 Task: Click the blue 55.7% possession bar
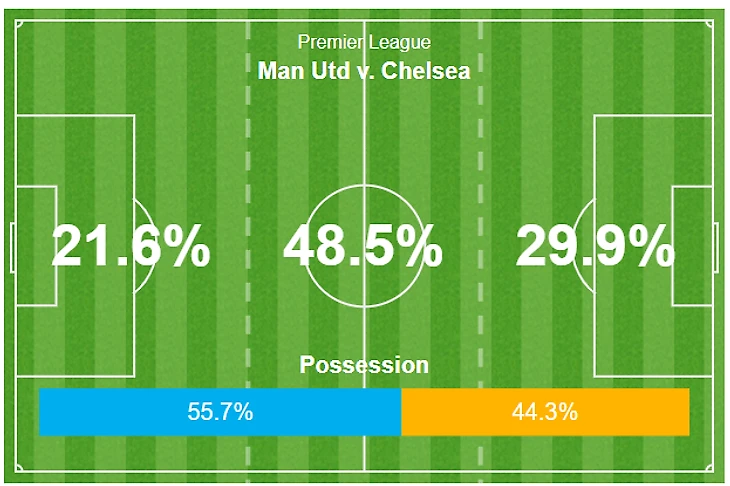tap(220, 412)
